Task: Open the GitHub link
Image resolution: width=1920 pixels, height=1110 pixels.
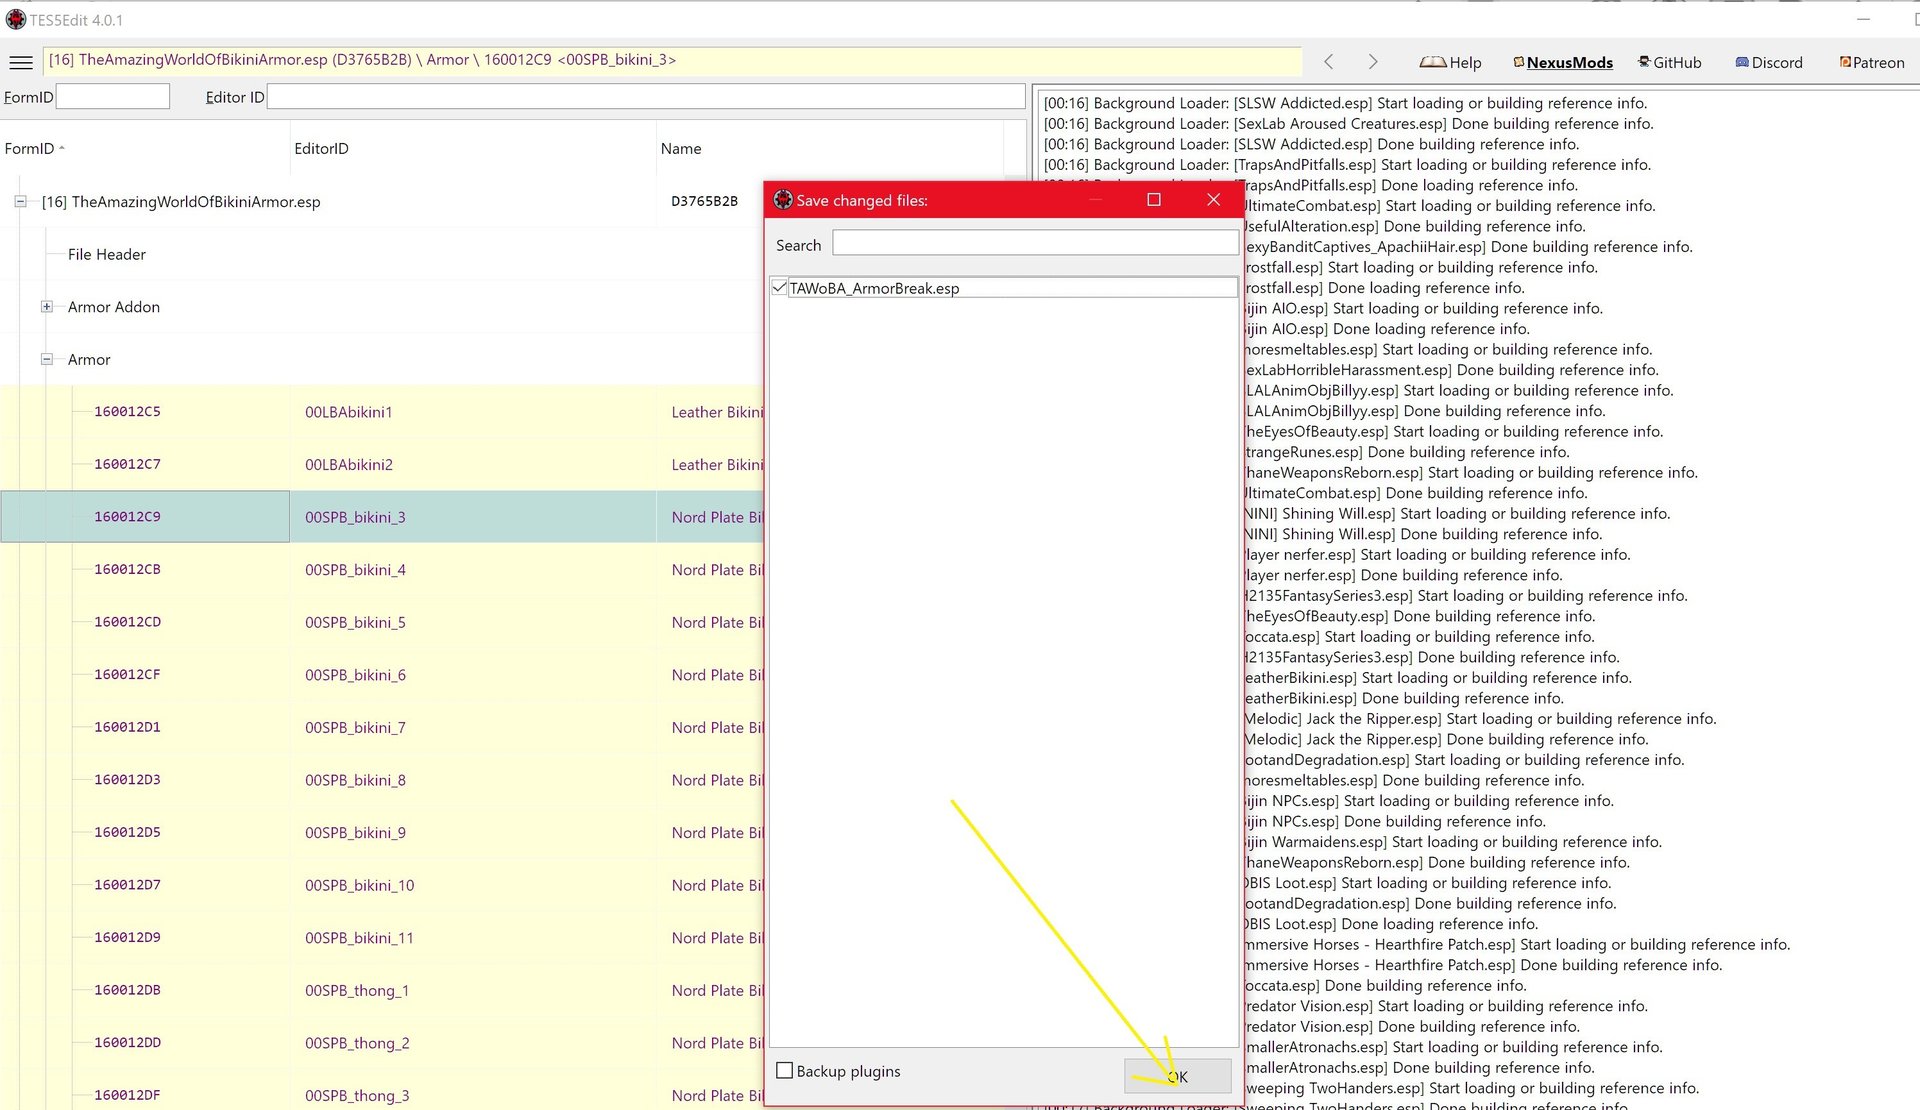Action: pos(1669,62)
